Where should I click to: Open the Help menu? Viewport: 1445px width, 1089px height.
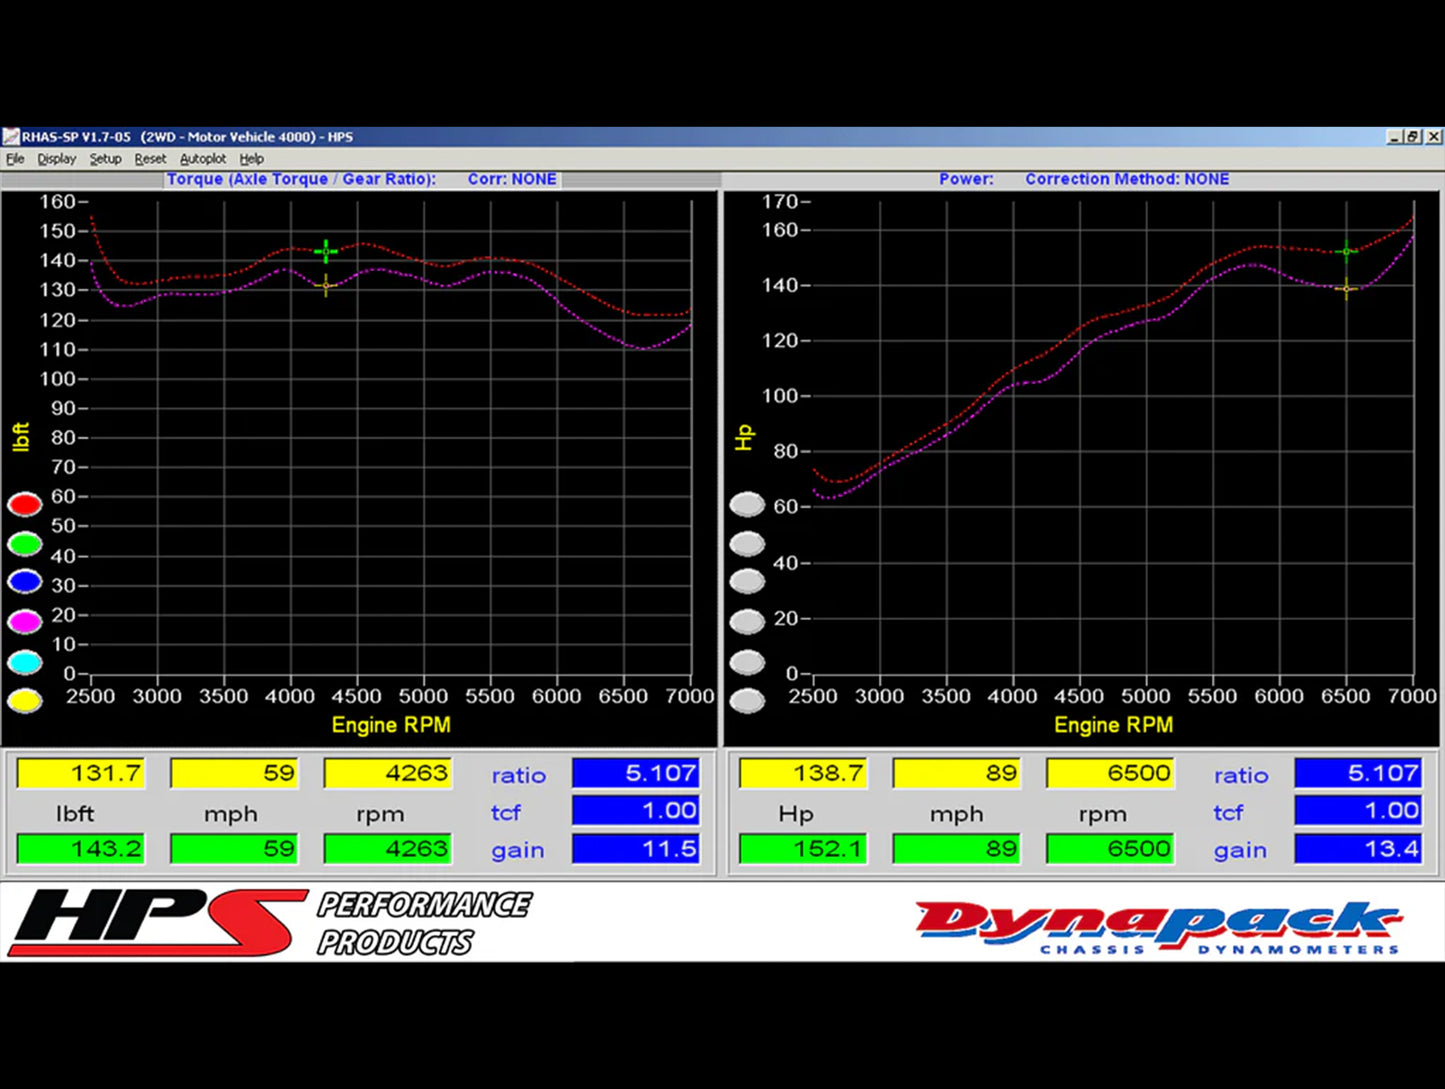point(252,159)
